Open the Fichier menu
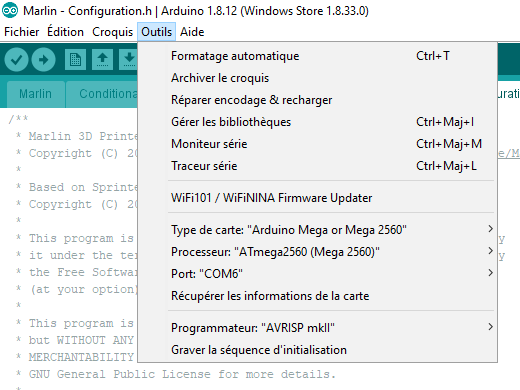This screenshot has height=390, width=520. pos(22,32)
